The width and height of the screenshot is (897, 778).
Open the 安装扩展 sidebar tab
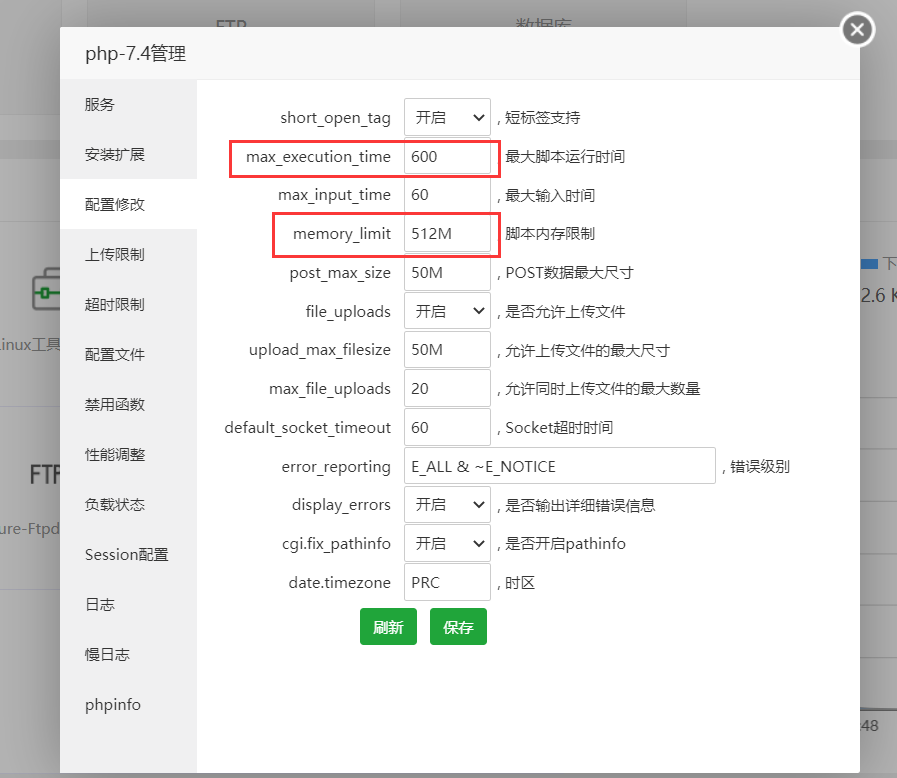115,155
